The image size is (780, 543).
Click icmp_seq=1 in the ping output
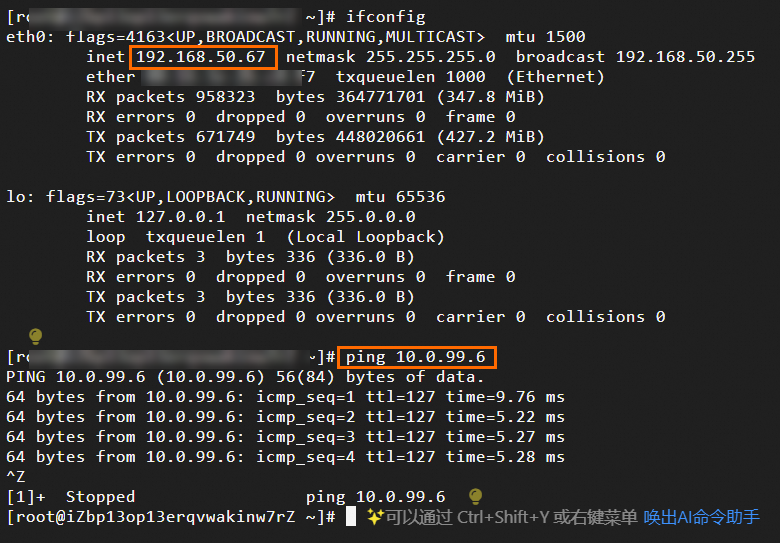[x=305, y=397]
